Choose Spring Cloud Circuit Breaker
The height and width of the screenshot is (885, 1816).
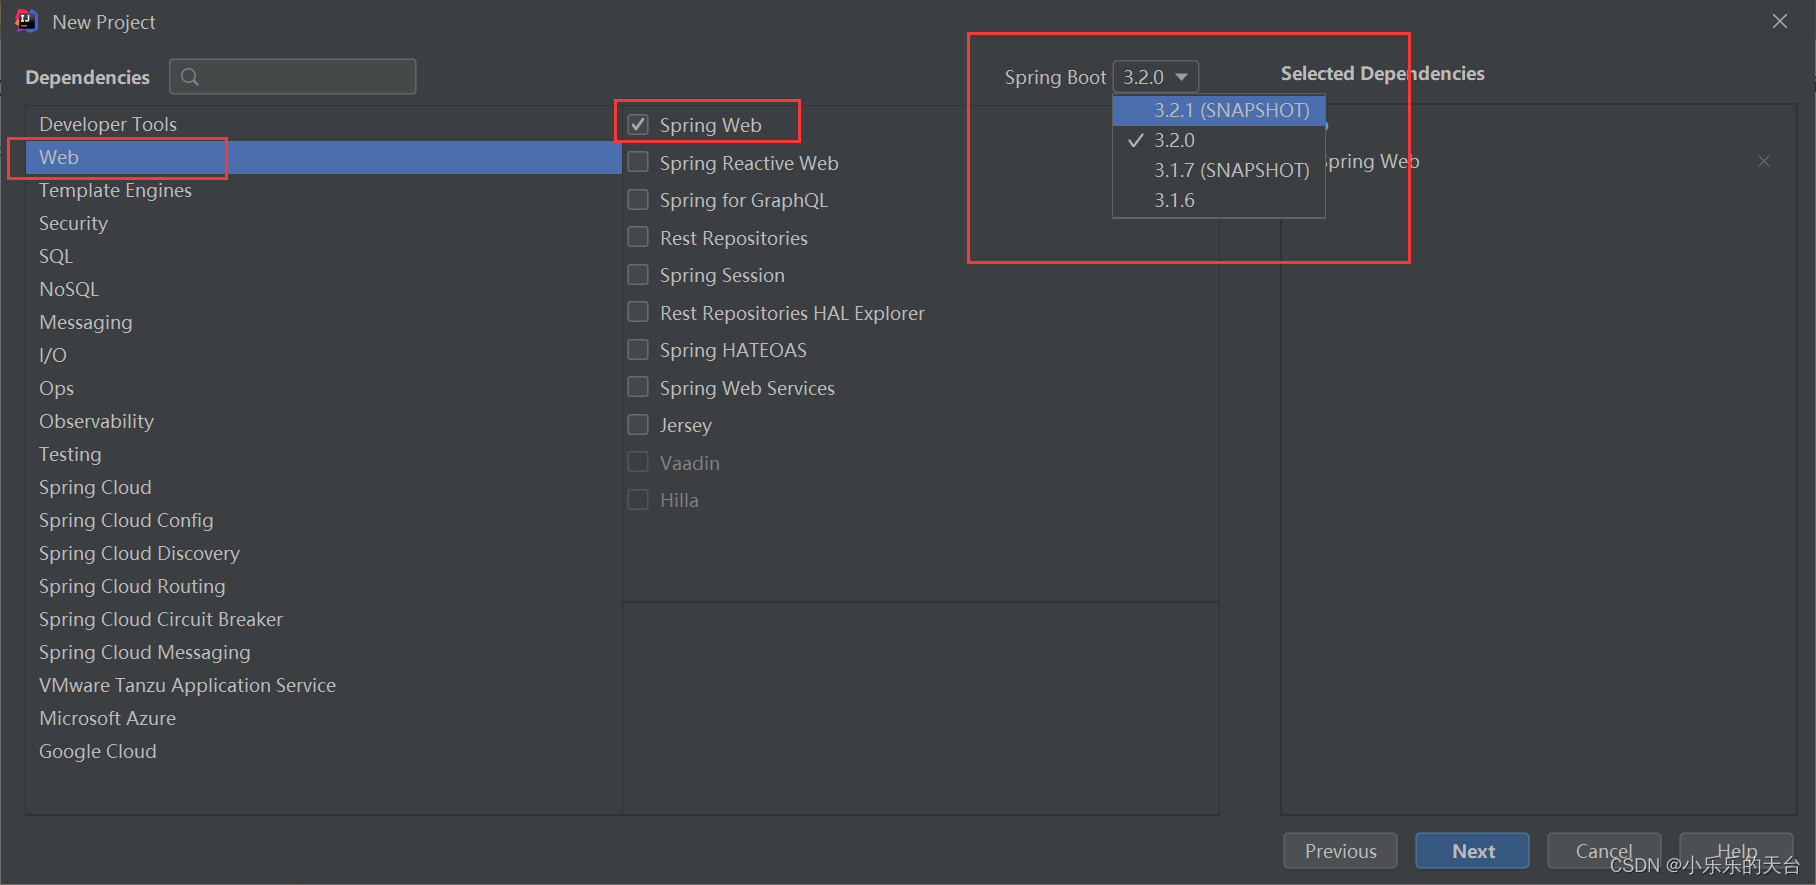pos(323,619)
